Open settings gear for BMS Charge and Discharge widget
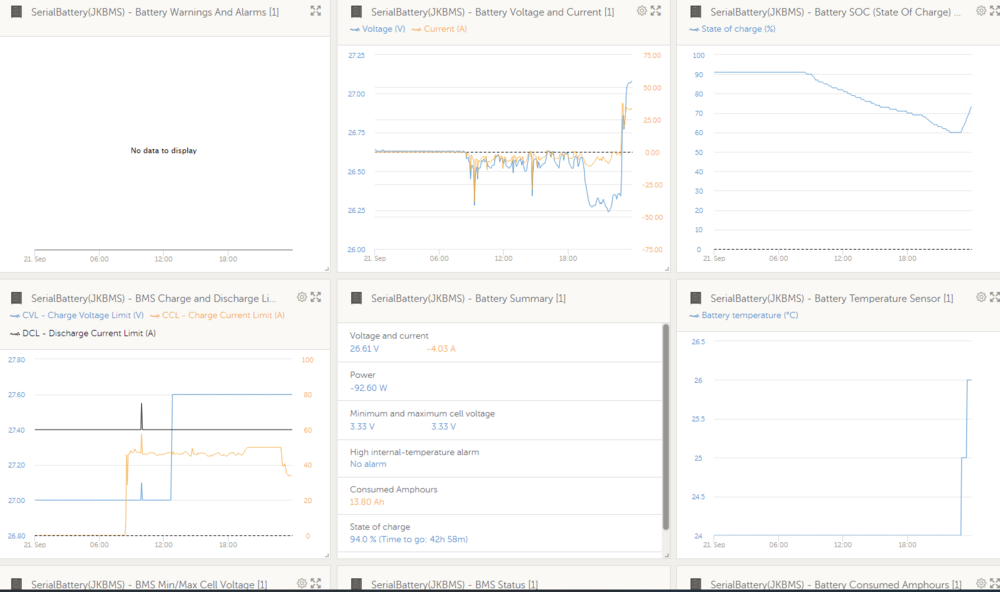Image resolution: width=1000 pixels, height=592 pixels. 302,297
